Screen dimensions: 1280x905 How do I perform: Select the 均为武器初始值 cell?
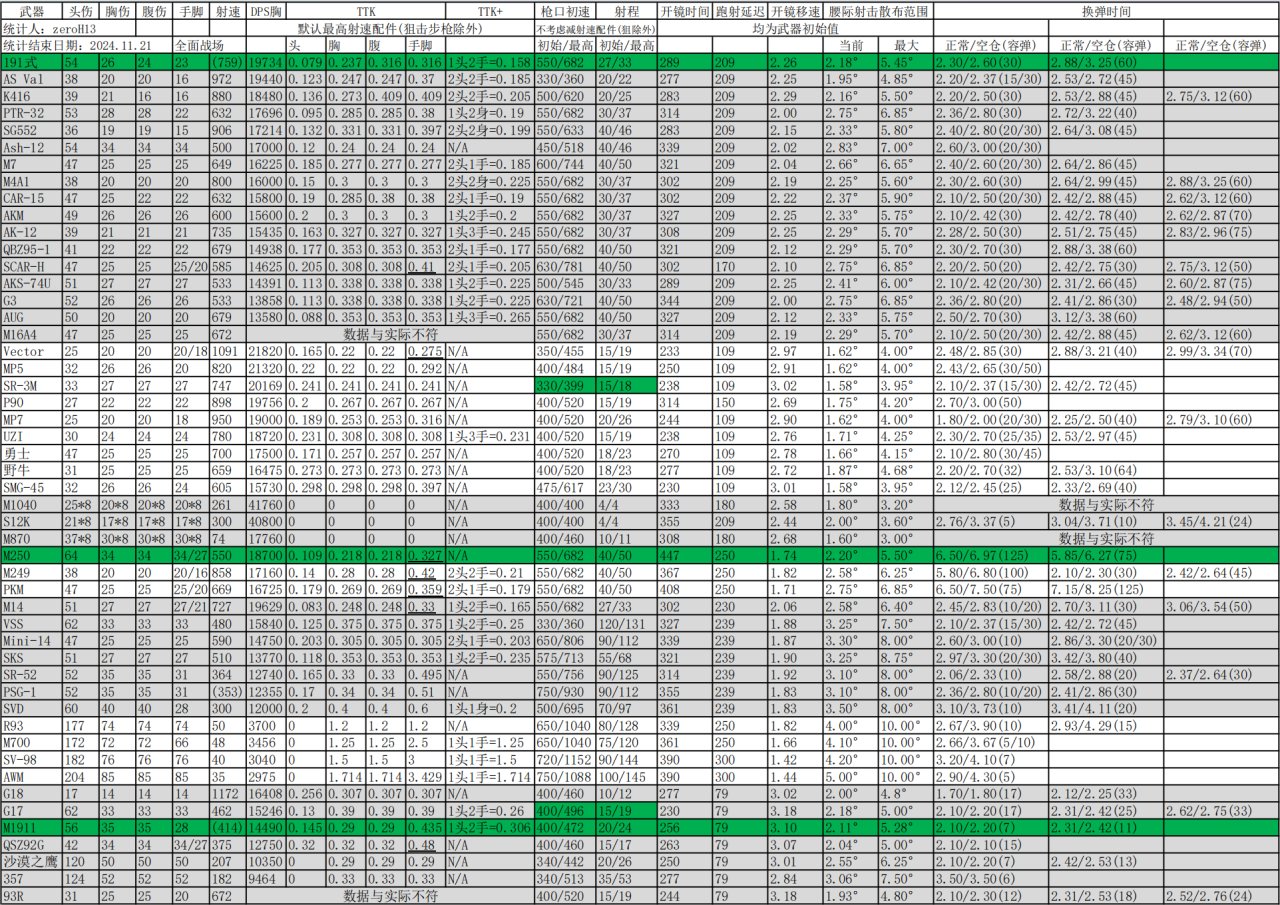click(795, 30)
